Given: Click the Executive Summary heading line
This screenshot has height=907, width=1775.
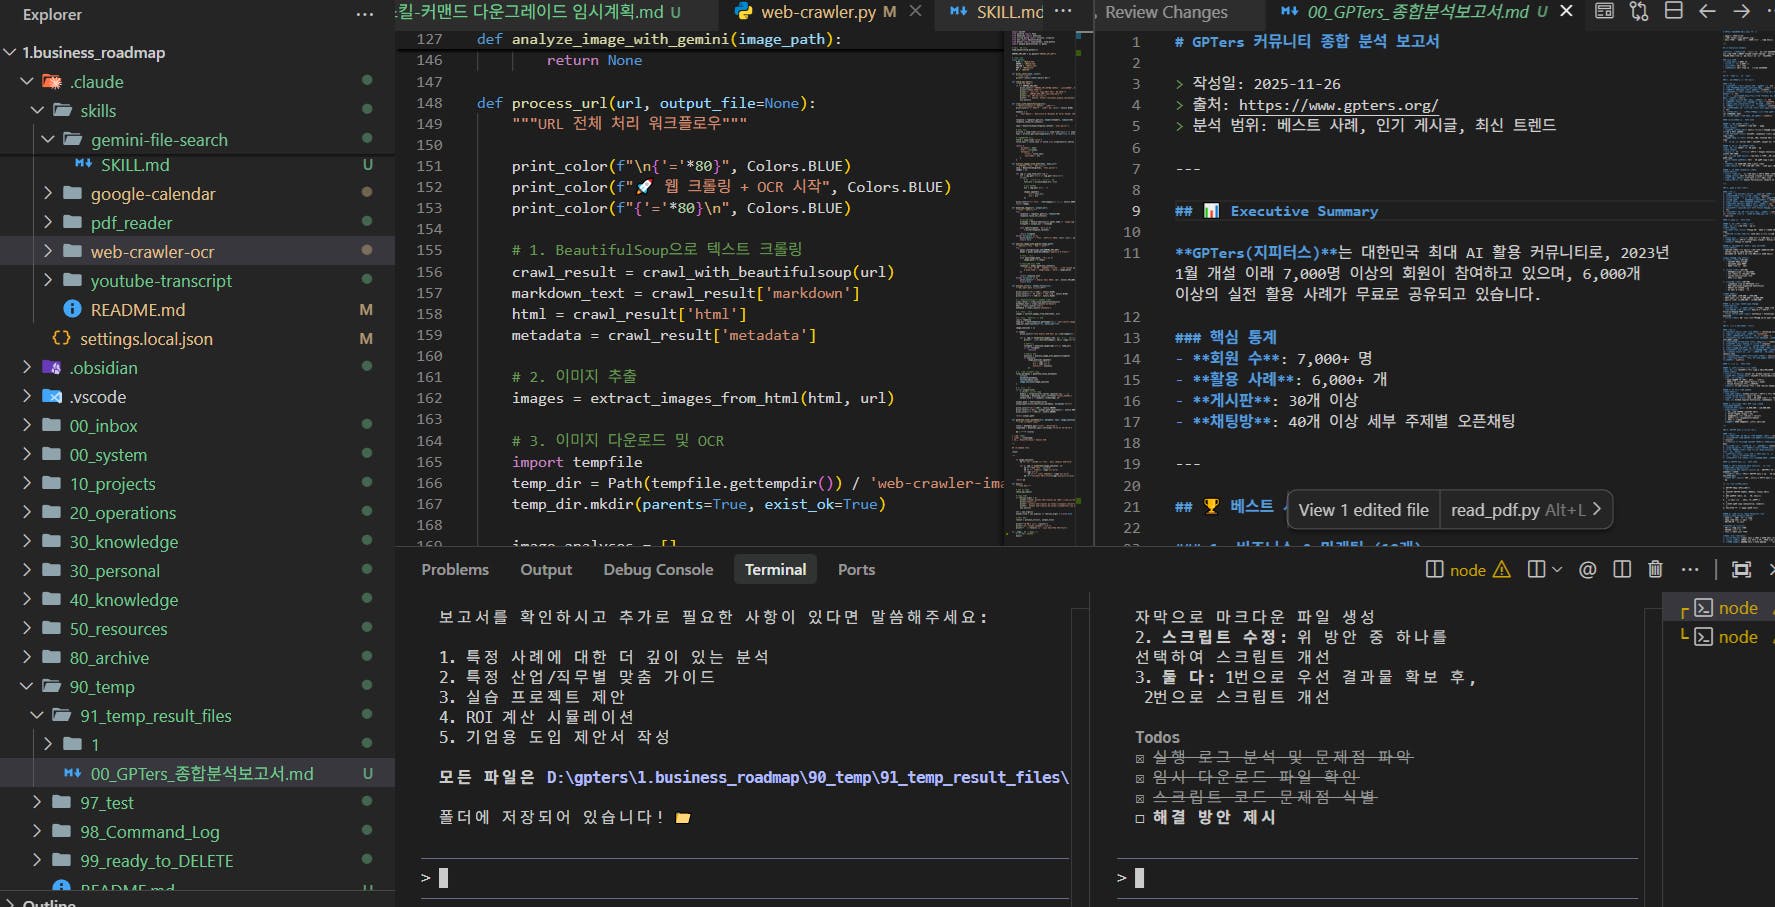Looking at the screenshot, I should [x=1276, y=211].
